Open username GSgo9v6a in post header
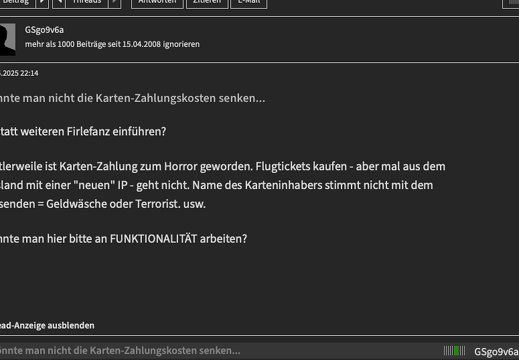The height and width of the screenshot is (360, 519). [x=44, y=30]
